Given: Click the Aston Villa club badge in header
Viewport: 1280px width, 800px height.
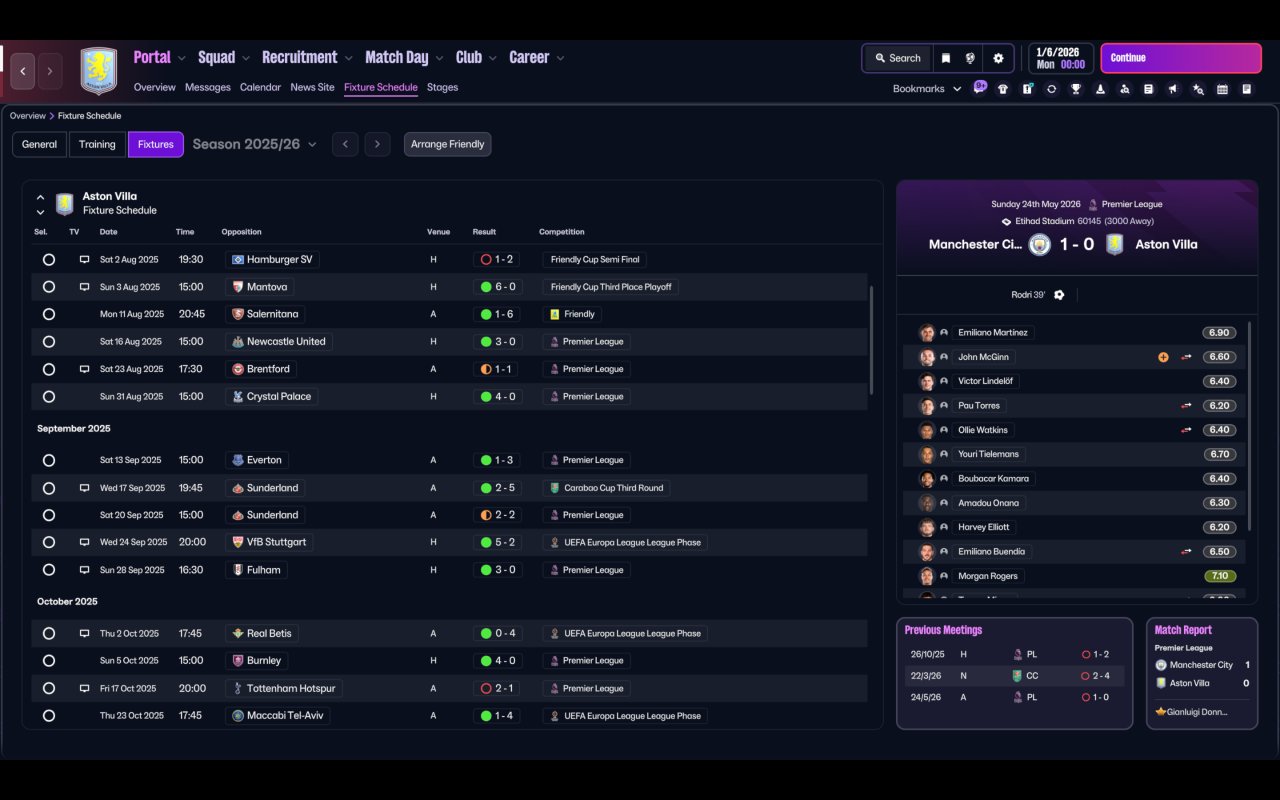Looking at the screenshot, I should click(x=98, y=71).
